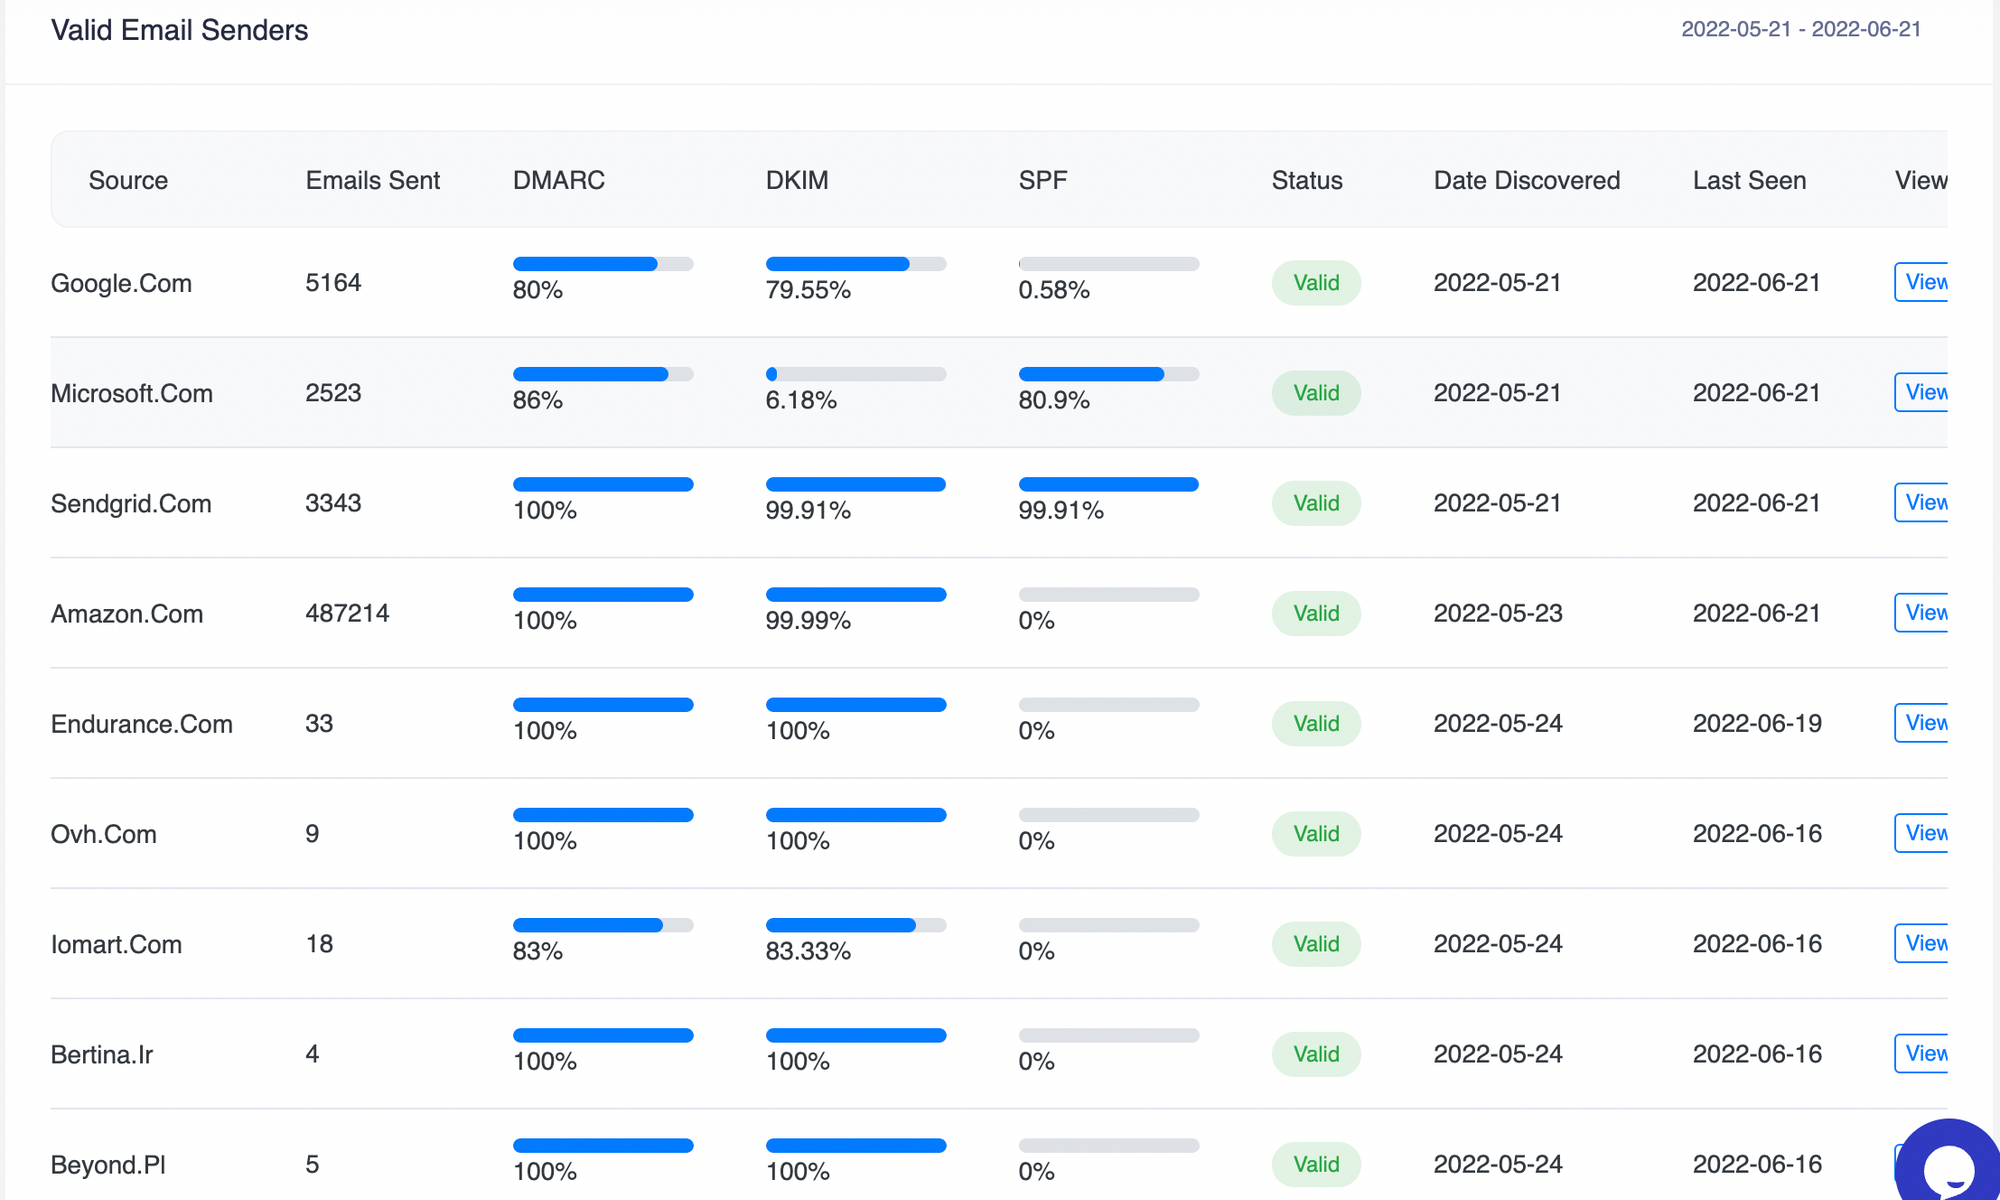Click the DMARC column header

pos(558,180)
